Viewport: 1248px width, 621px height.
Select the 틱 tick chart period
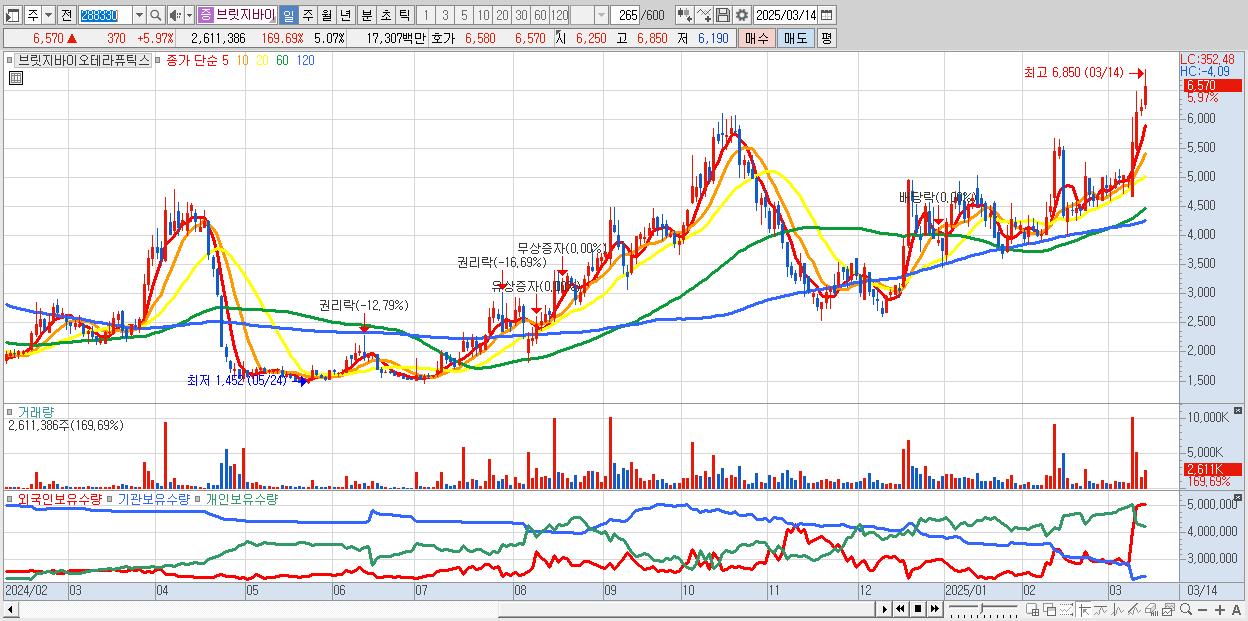(404, 16)
